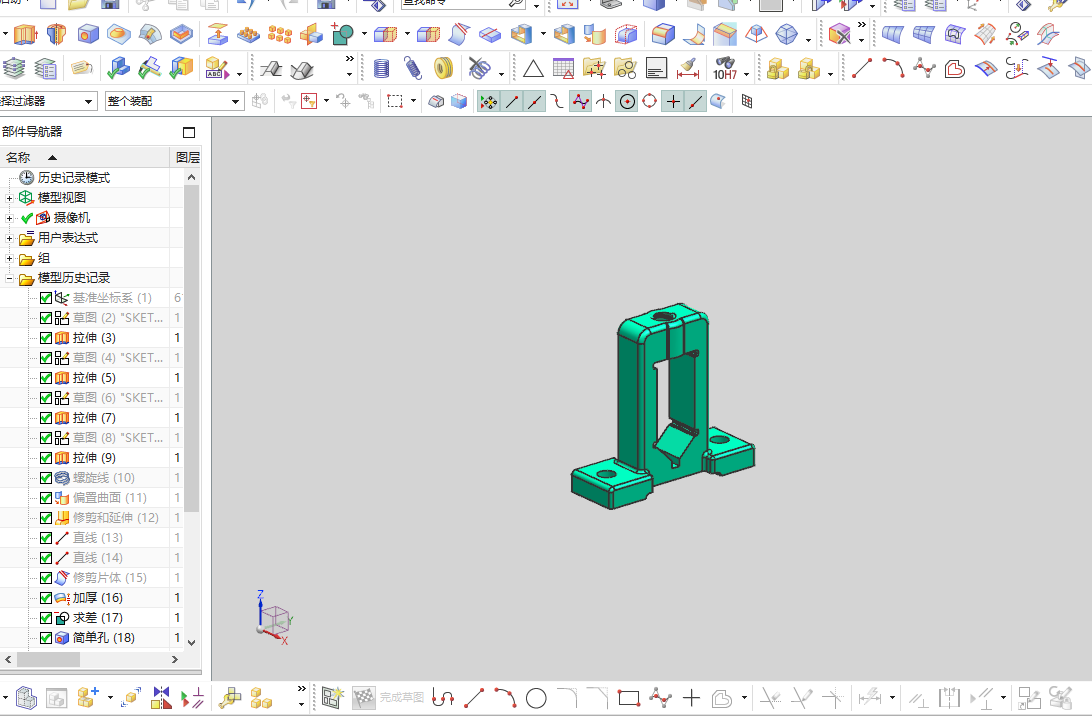
Task: Click the yellow coil spring icon
Action: [x=444, y=68]
